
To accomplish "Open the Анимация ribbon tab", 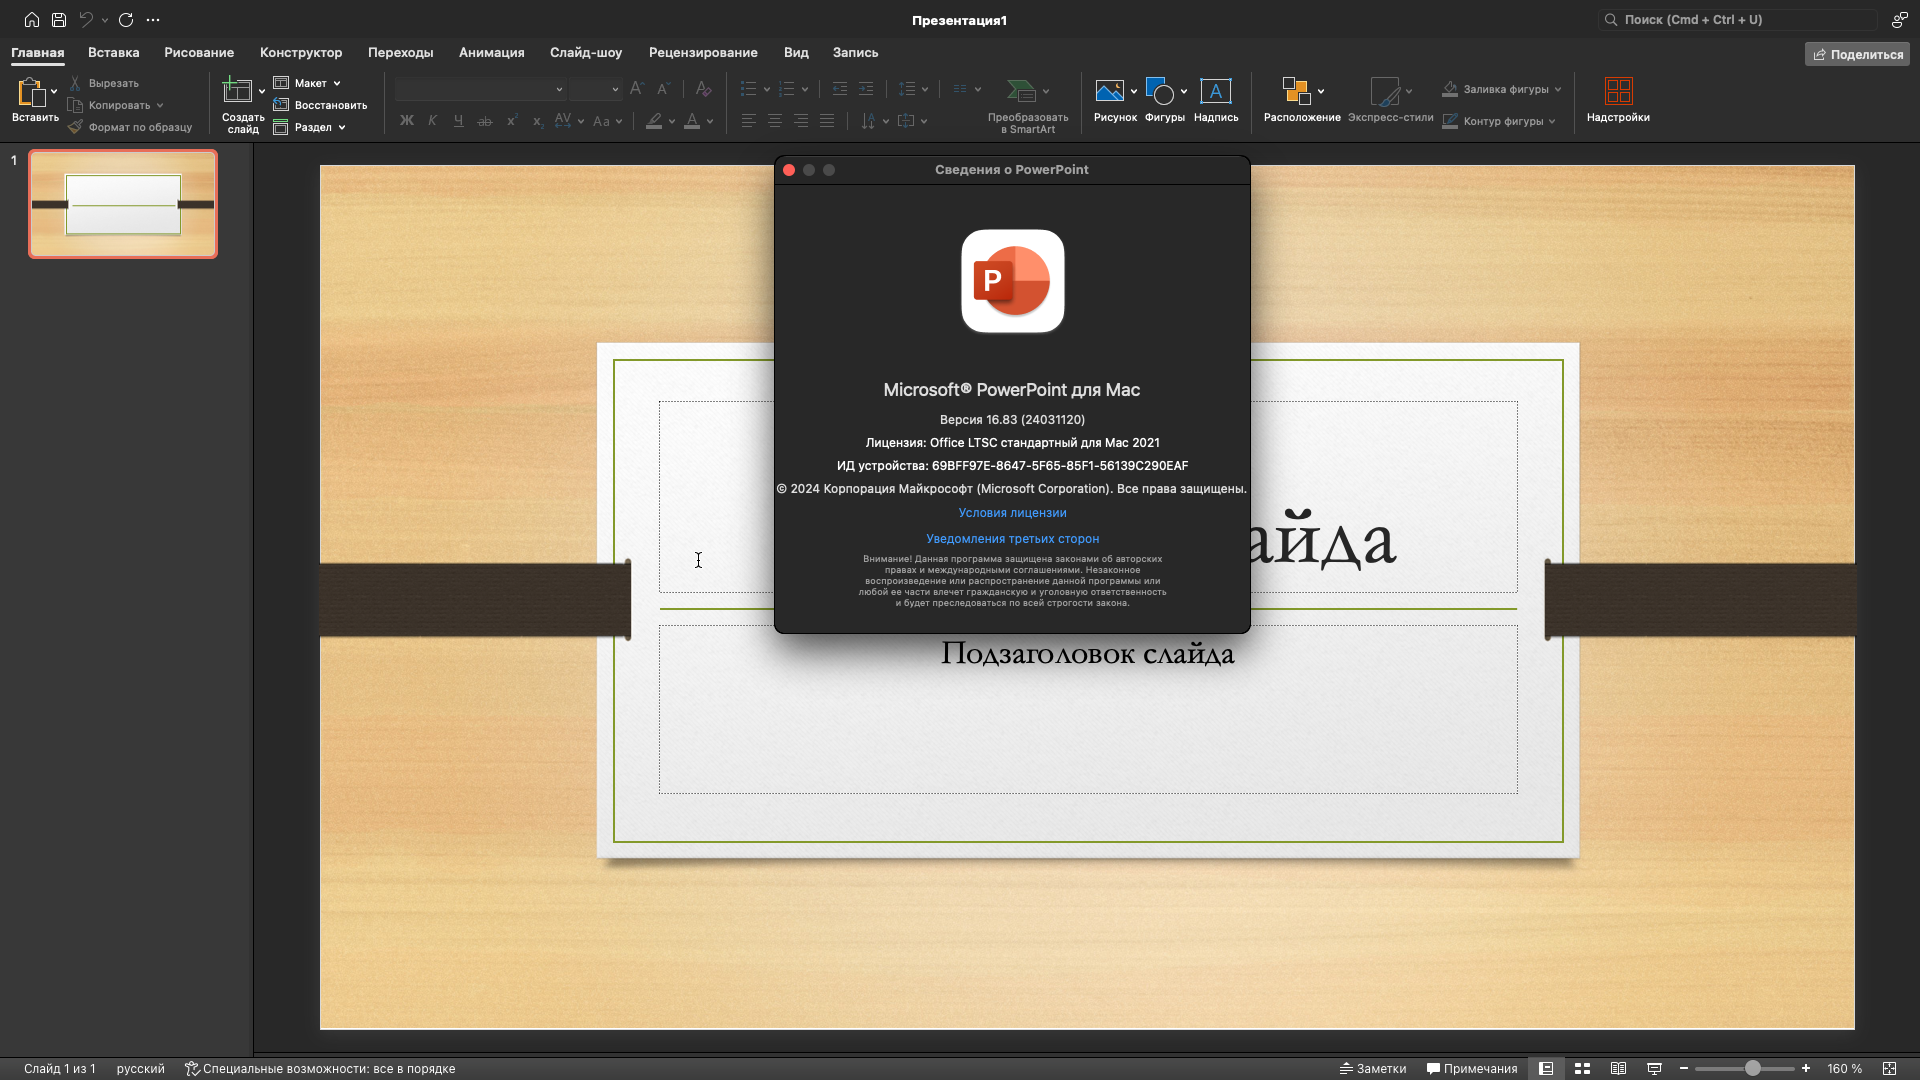I will (x=491, y=53).
